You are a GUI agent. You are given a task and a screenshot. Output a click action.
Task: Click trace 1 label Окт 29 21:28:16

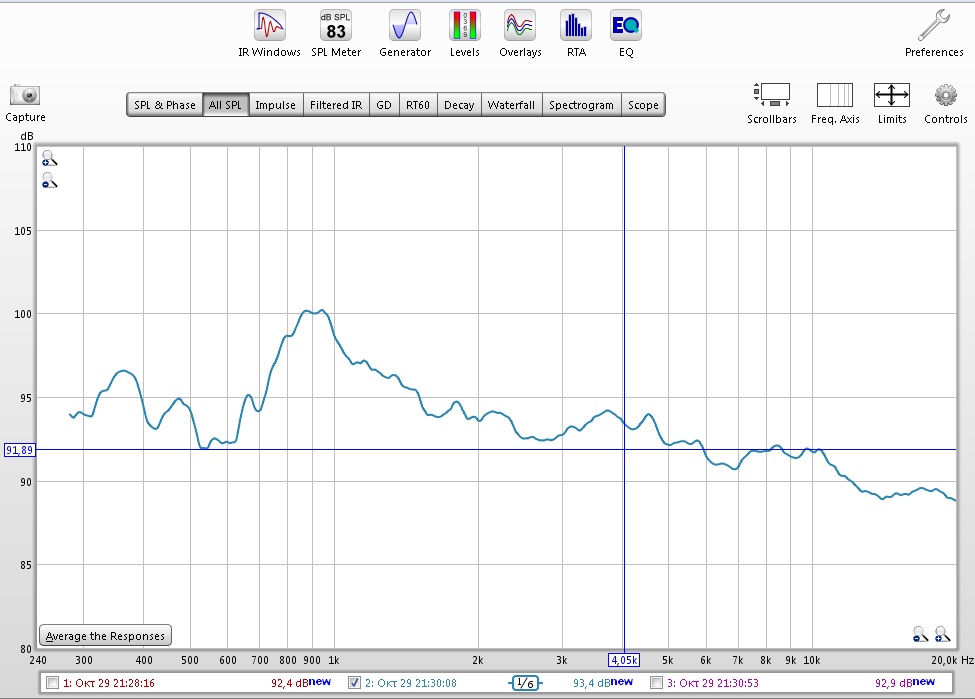pyautogui.click(x=109, y=683)
